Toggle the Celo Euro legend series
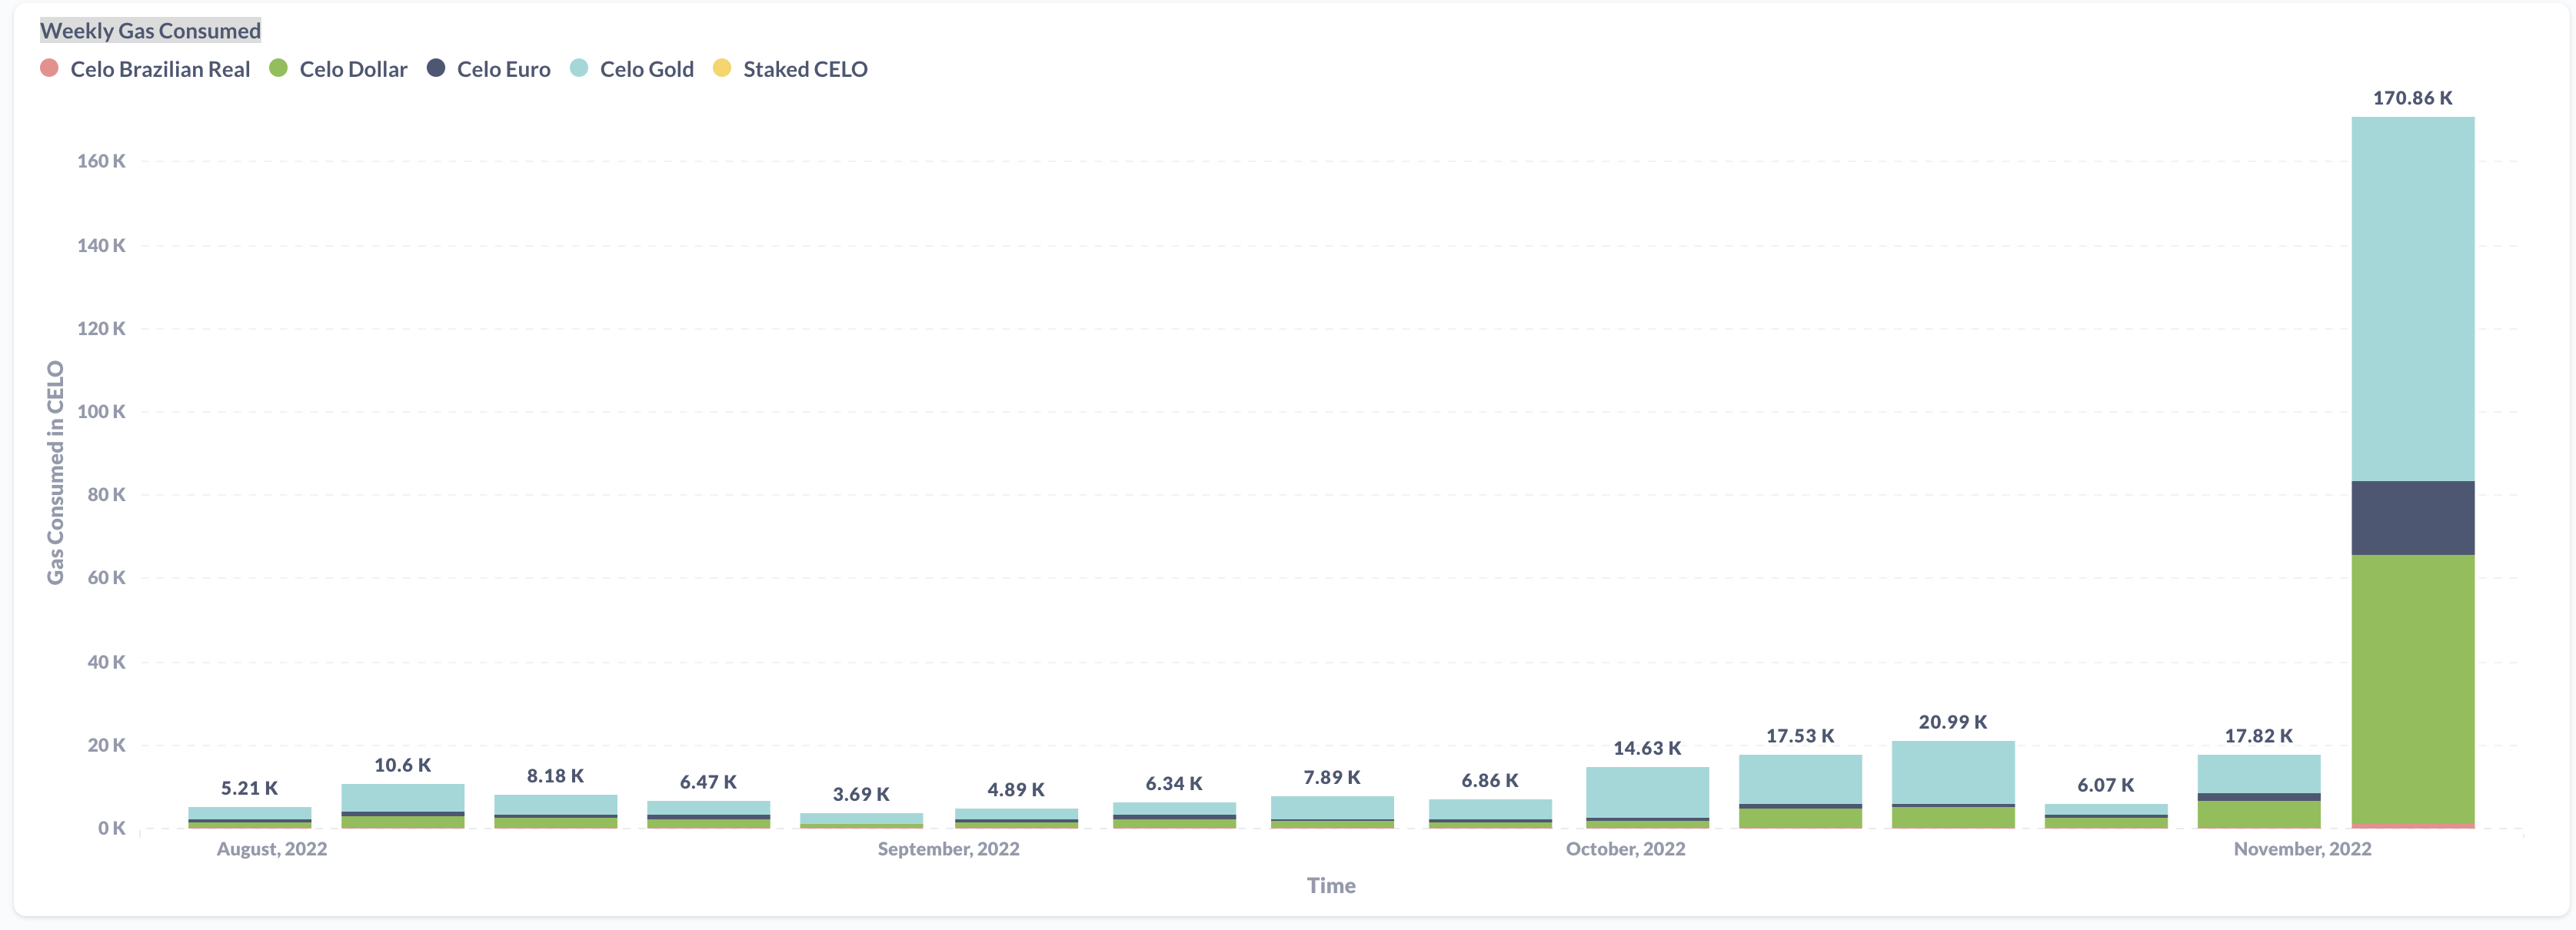The height and width of the screenshot is (930, 2576). pyautogui.click(x=489, y=69)
